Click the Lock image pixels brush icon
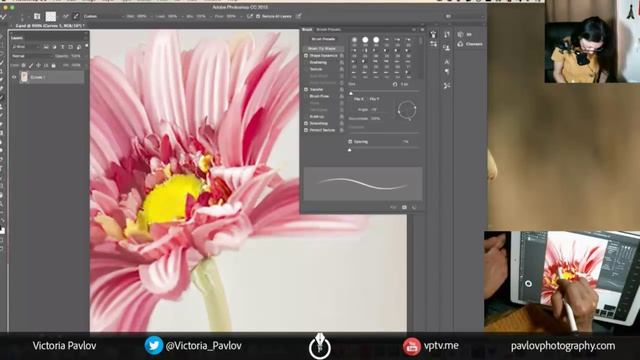 [x=31, y=65]
